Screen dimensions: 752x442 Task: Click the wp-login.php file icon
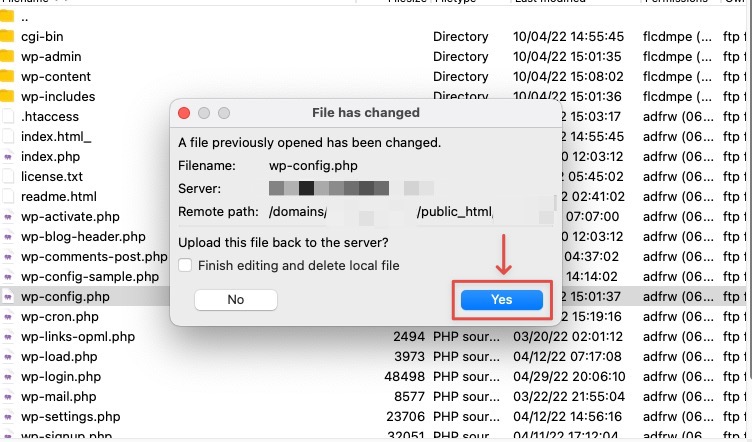(x=8, y=377)
